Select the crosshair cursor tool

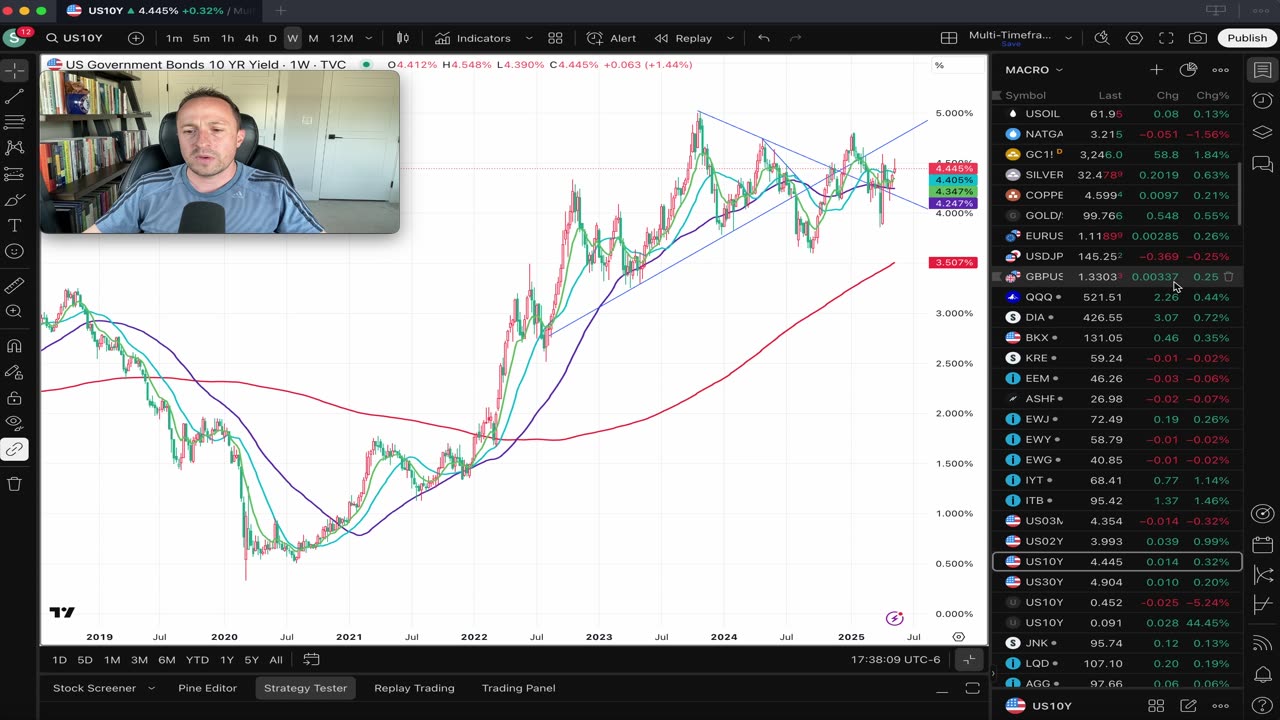(14, 70)
